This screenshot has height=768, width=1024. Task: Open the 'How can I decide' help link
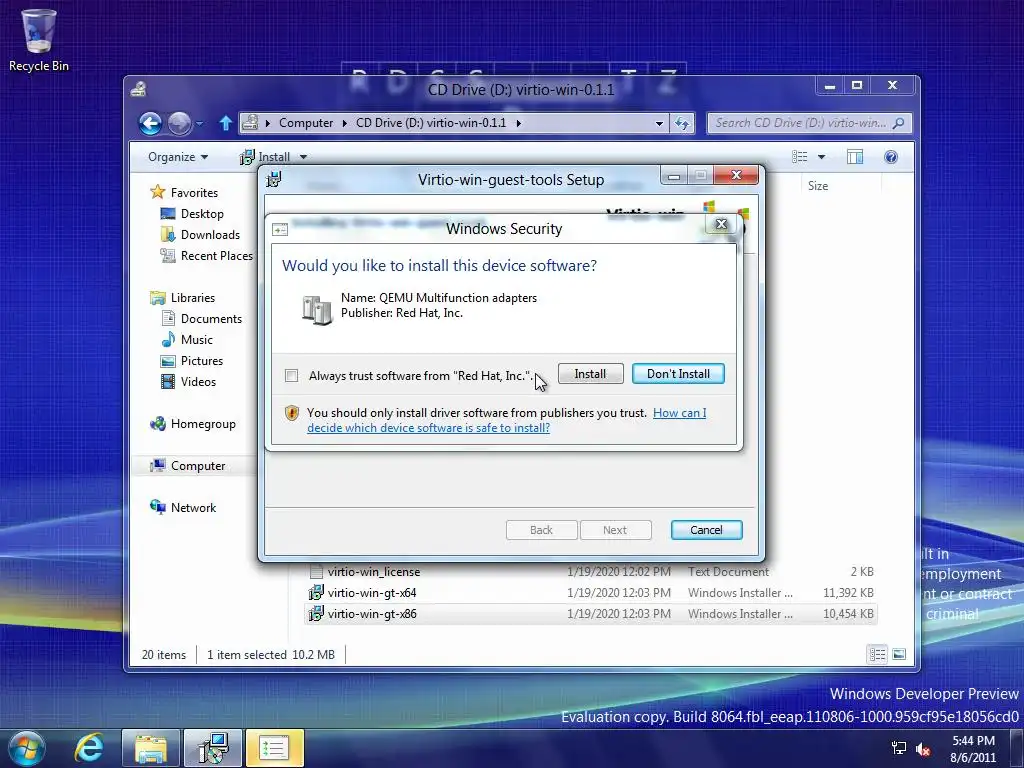tap(507, 420)
